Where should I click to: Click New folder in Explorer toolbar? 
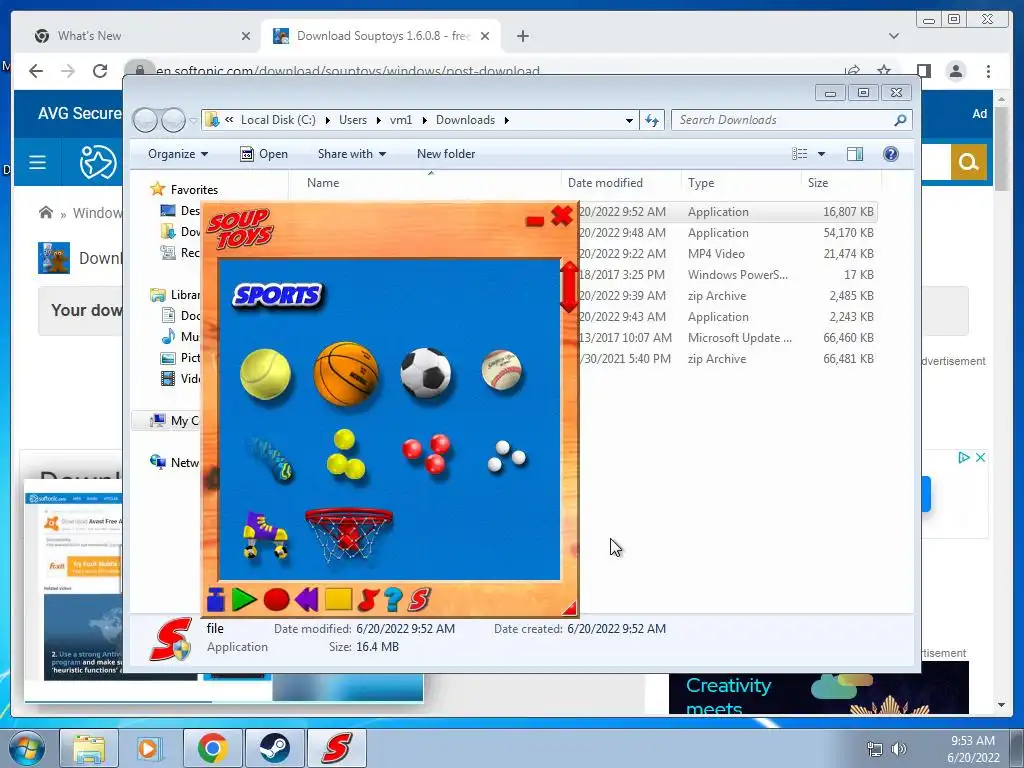(x=446, y=153)
